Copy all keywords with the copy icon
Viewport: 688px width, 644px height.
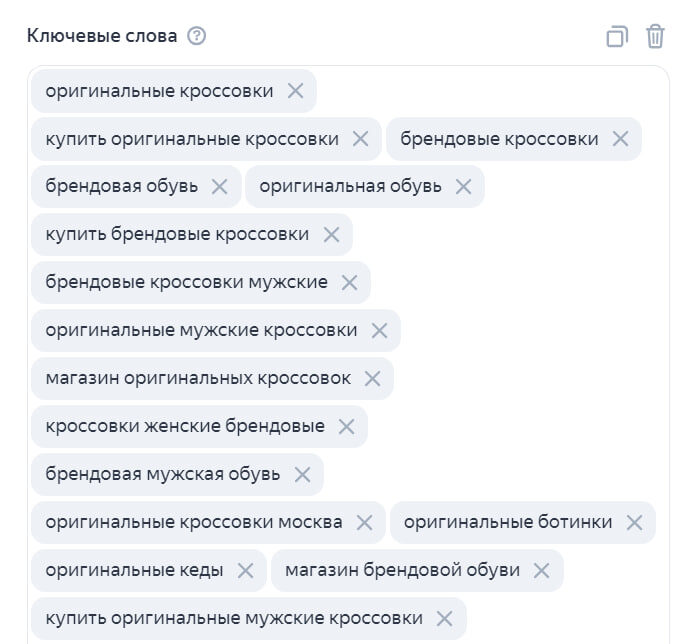[617, 37]
